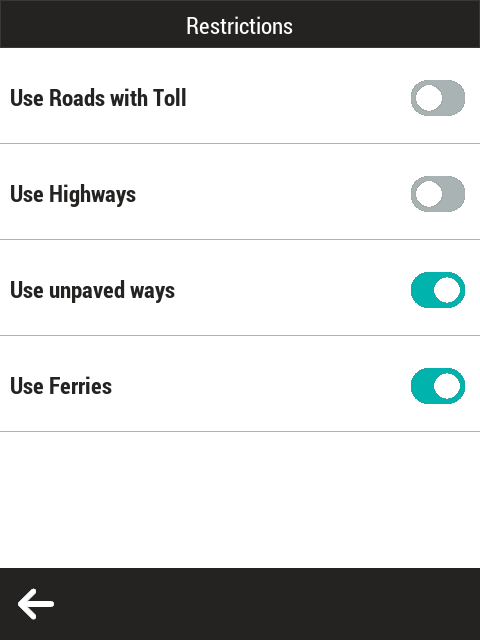
Task: Enable the Use Roads with Toll switch
Action: pyautogui.click(x=438, y=98)
